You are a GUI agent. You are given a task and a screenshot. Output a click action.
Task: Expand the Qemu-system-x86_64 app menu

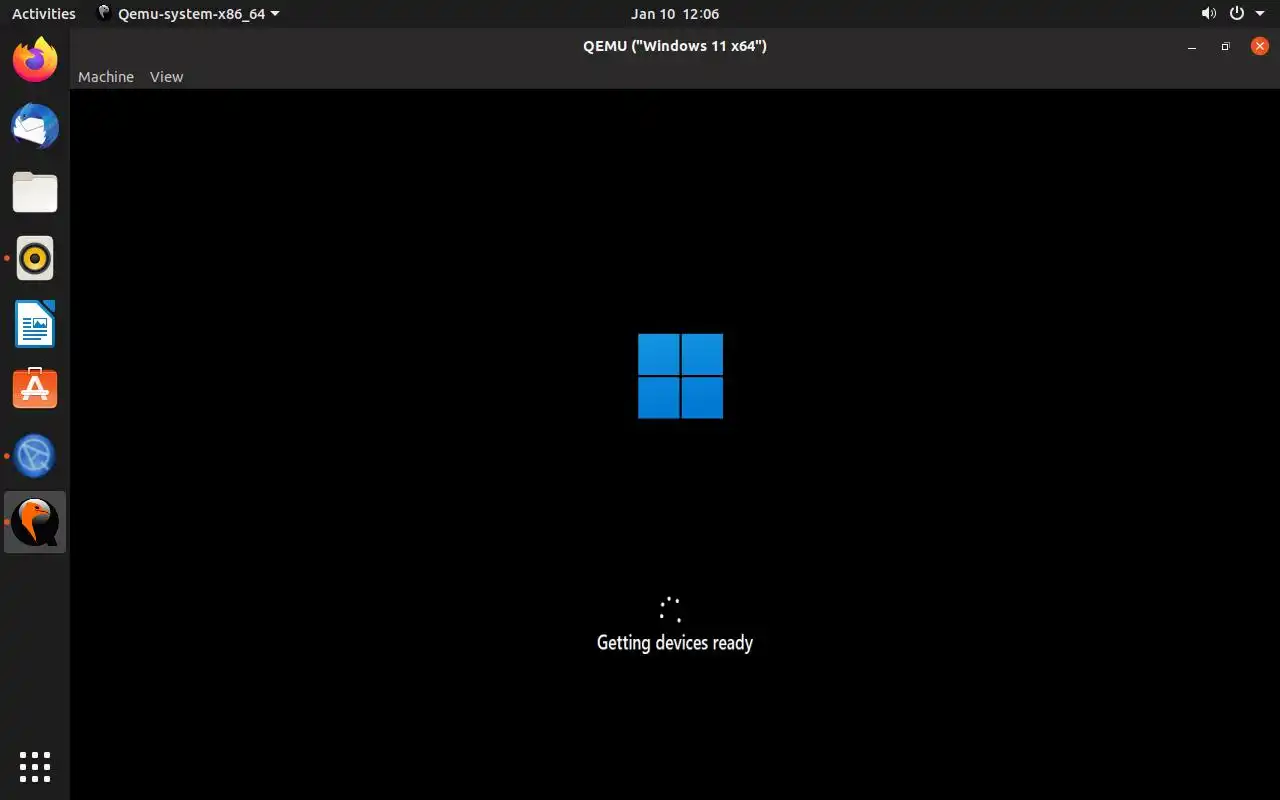[x=188, y=14]
